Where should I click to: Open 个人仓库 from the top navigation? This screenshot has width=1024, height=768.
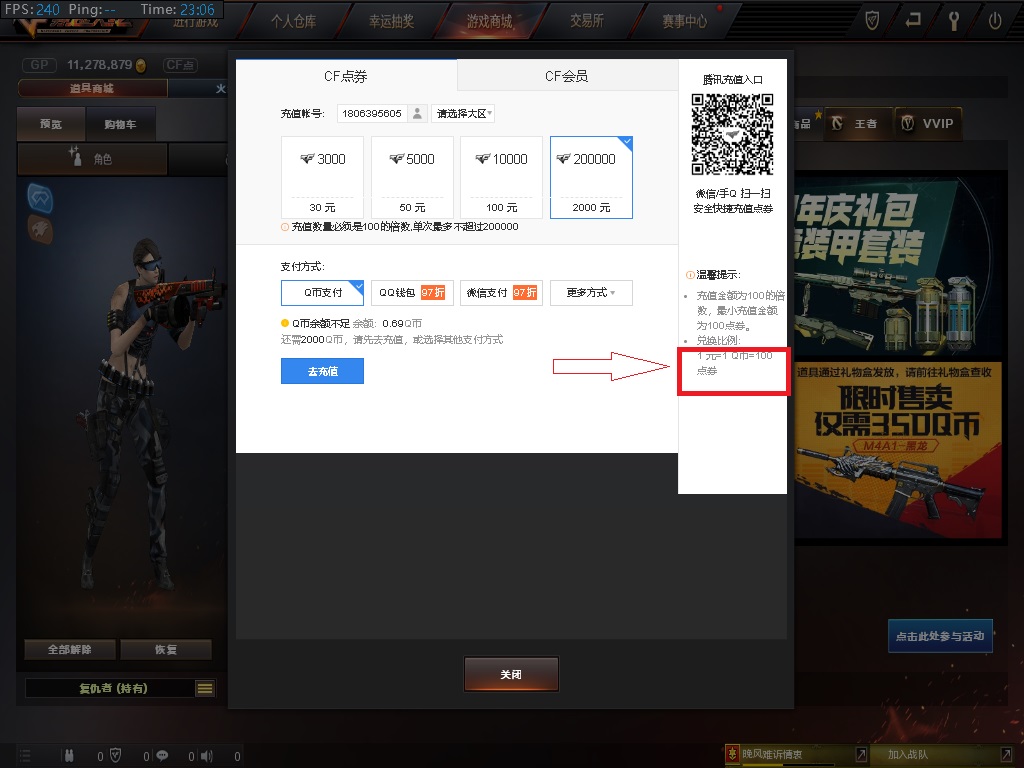click(294, 21)
